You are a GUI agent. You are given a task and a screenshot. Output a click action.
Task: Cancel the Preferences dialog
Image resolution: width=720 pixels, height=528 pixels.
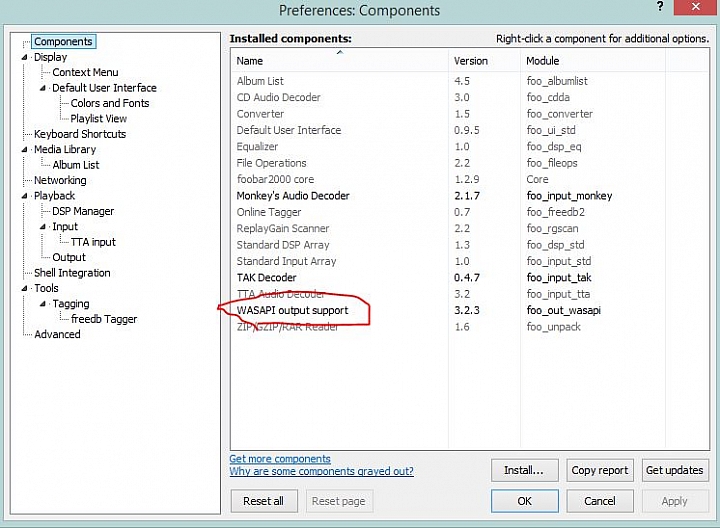point(600,501)
